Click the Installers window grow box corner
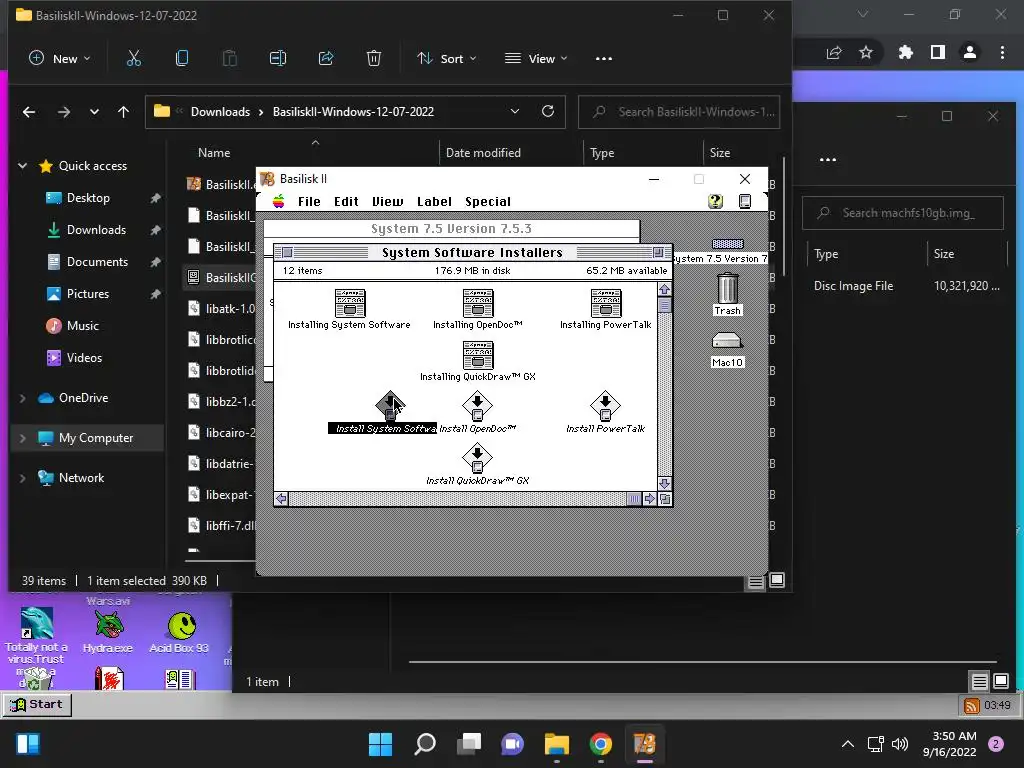 pyautogui.click(x=665, y=499)
